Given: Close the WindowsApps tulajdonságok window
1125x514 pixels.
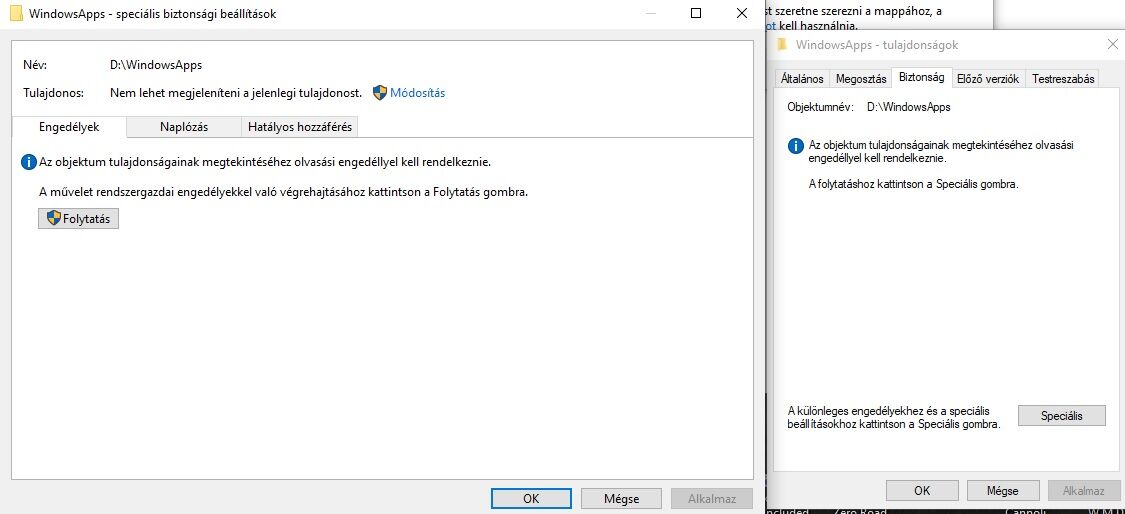Looking at the screenshot, I should click(x=1112, y=45).
